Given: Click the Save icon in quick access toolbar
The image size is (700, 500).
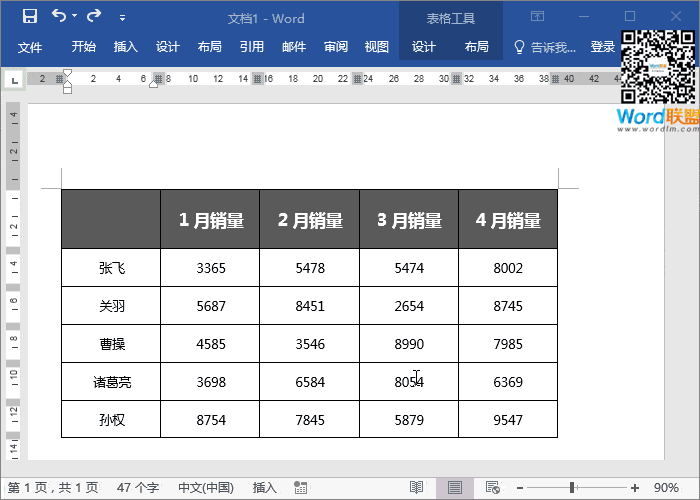Looking at the screenshot, I should (x=29, y=17).
